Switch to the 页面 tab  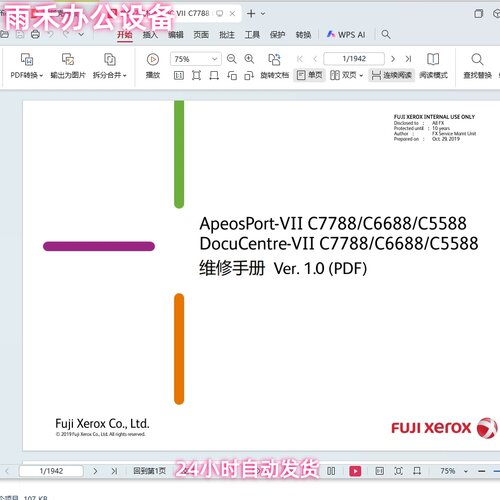point(201,35)
